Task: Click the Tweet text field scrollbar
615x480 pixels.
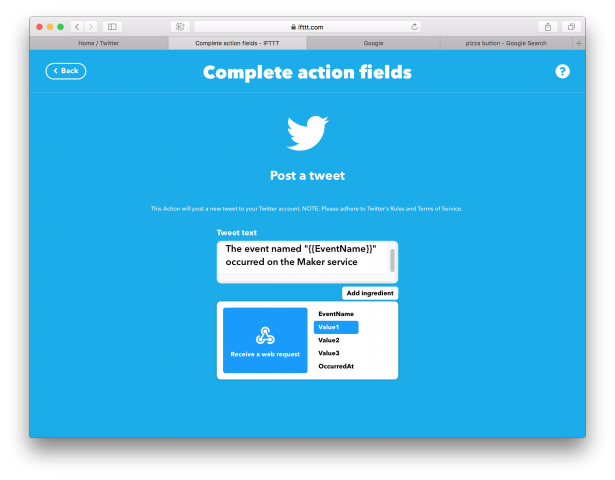Action: [x=392, y=260]
